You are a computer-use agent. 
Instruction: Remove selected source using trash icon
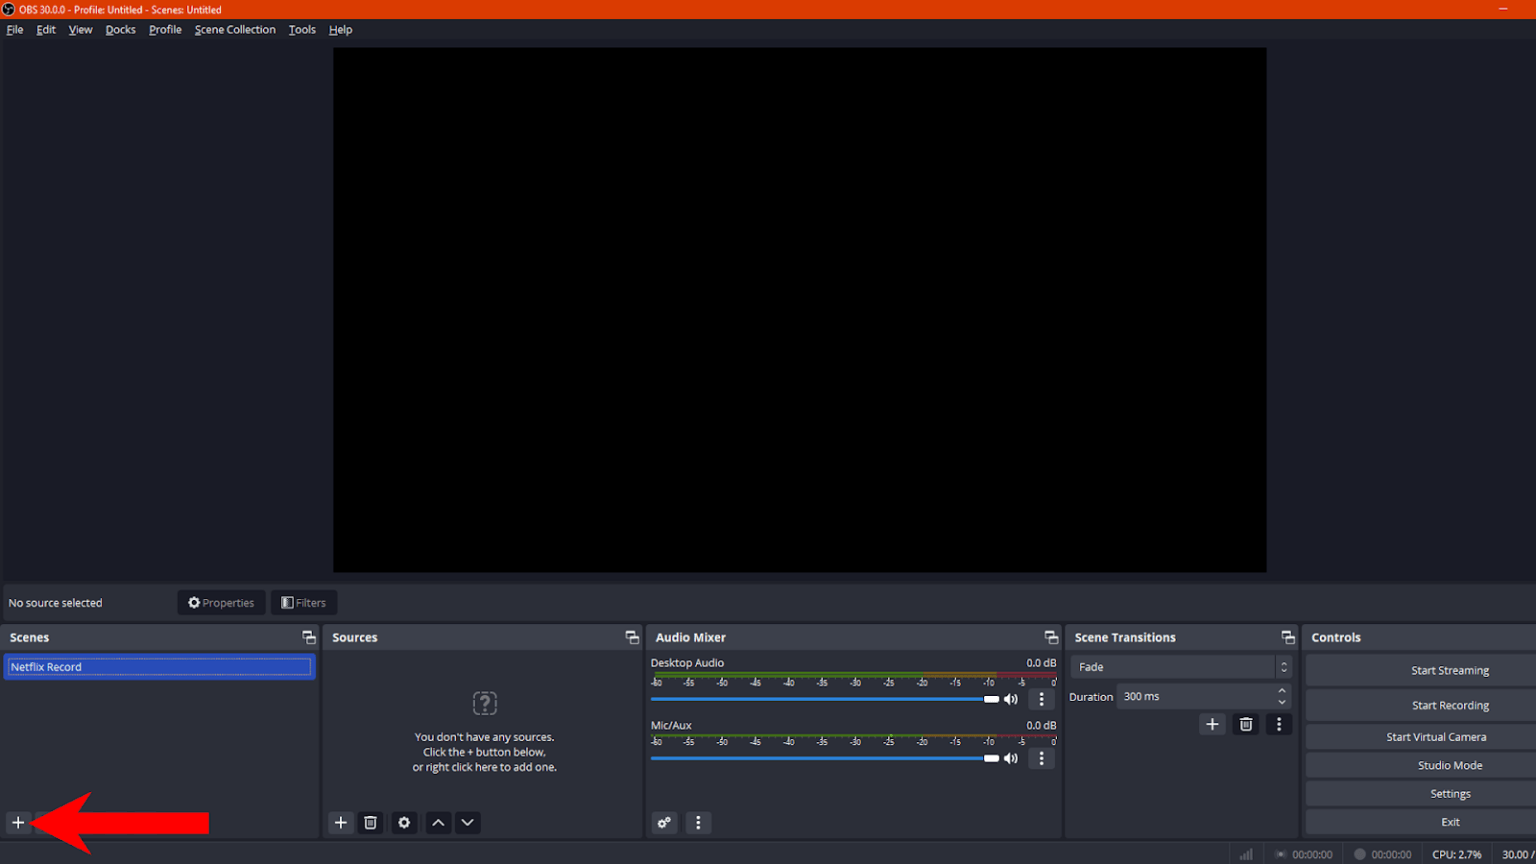coord(371,822)
